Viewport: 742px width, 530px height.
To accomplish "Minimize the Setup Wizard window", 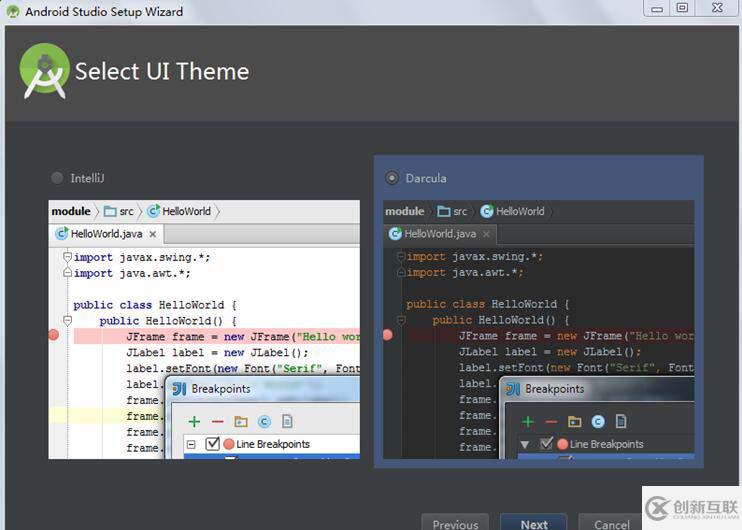I will pos(657,8).
